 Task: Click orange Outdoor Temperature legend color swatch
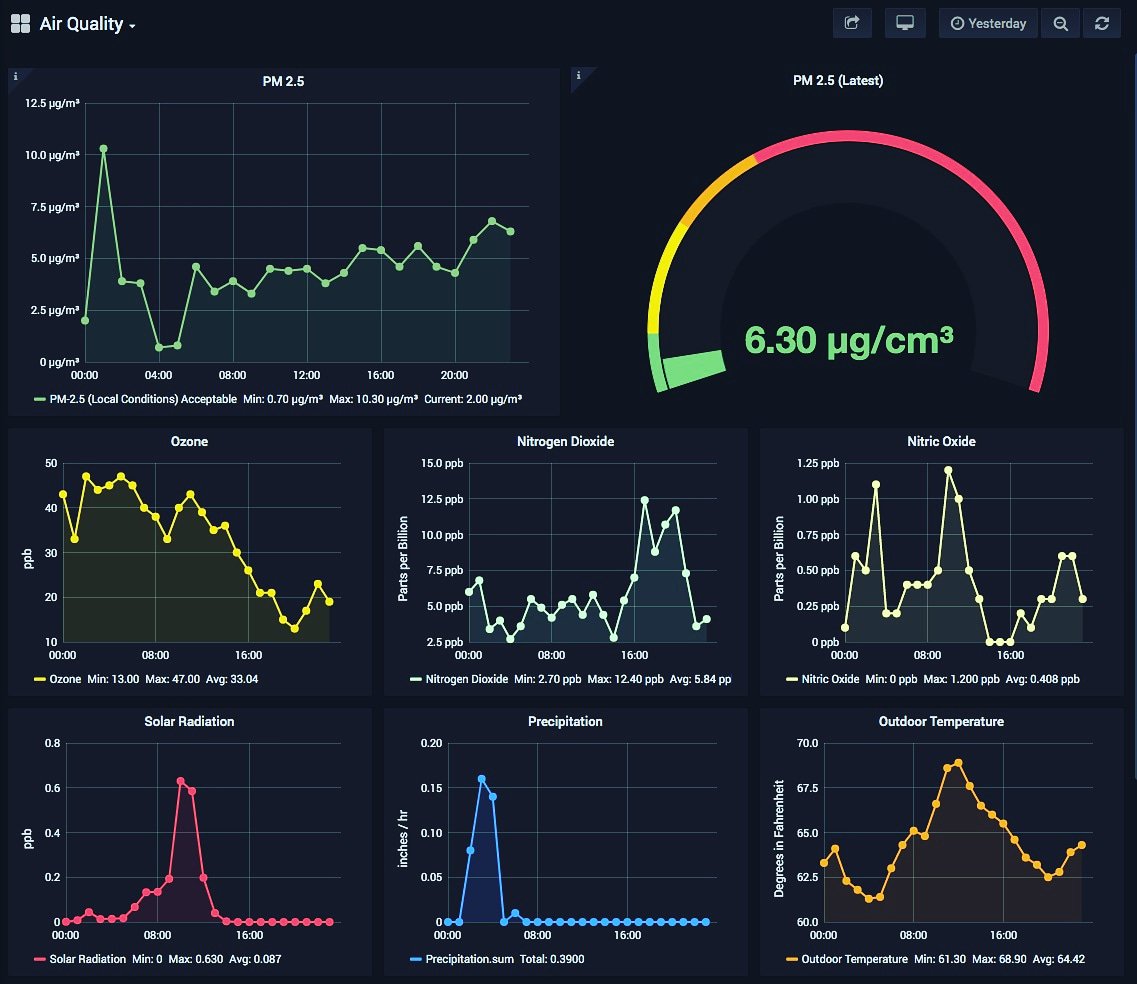[792, 959]
